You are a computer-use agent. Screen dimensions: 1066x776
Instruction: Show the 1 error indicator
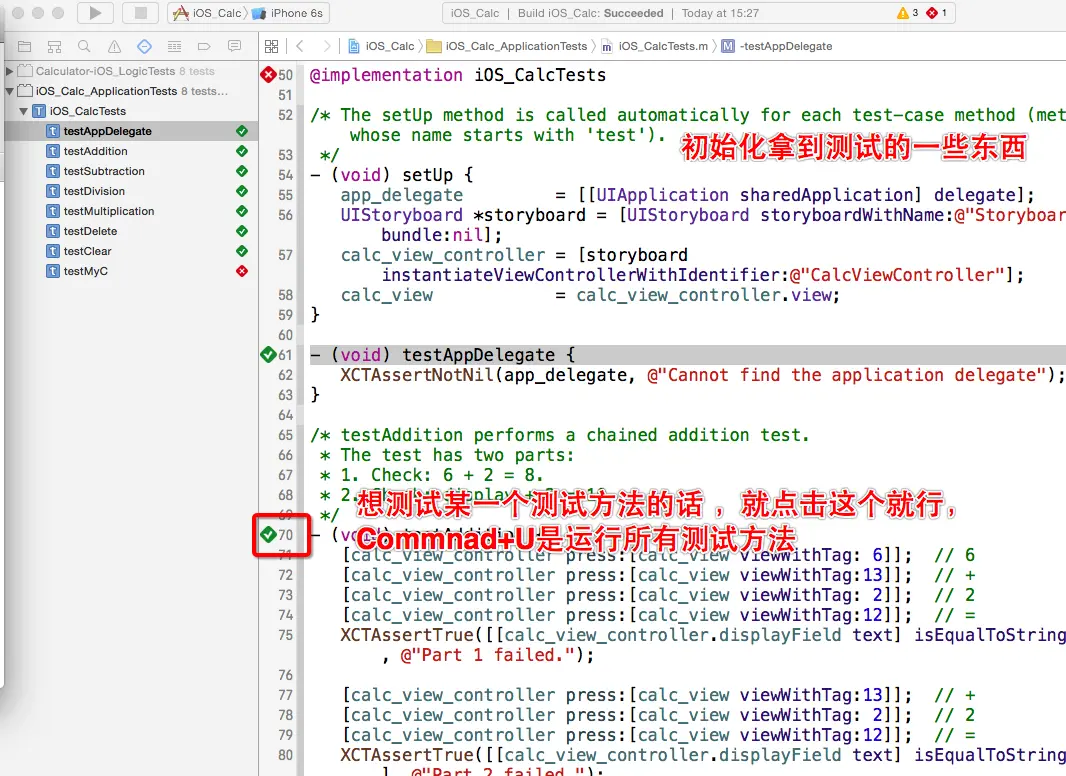tap(937, 13)
